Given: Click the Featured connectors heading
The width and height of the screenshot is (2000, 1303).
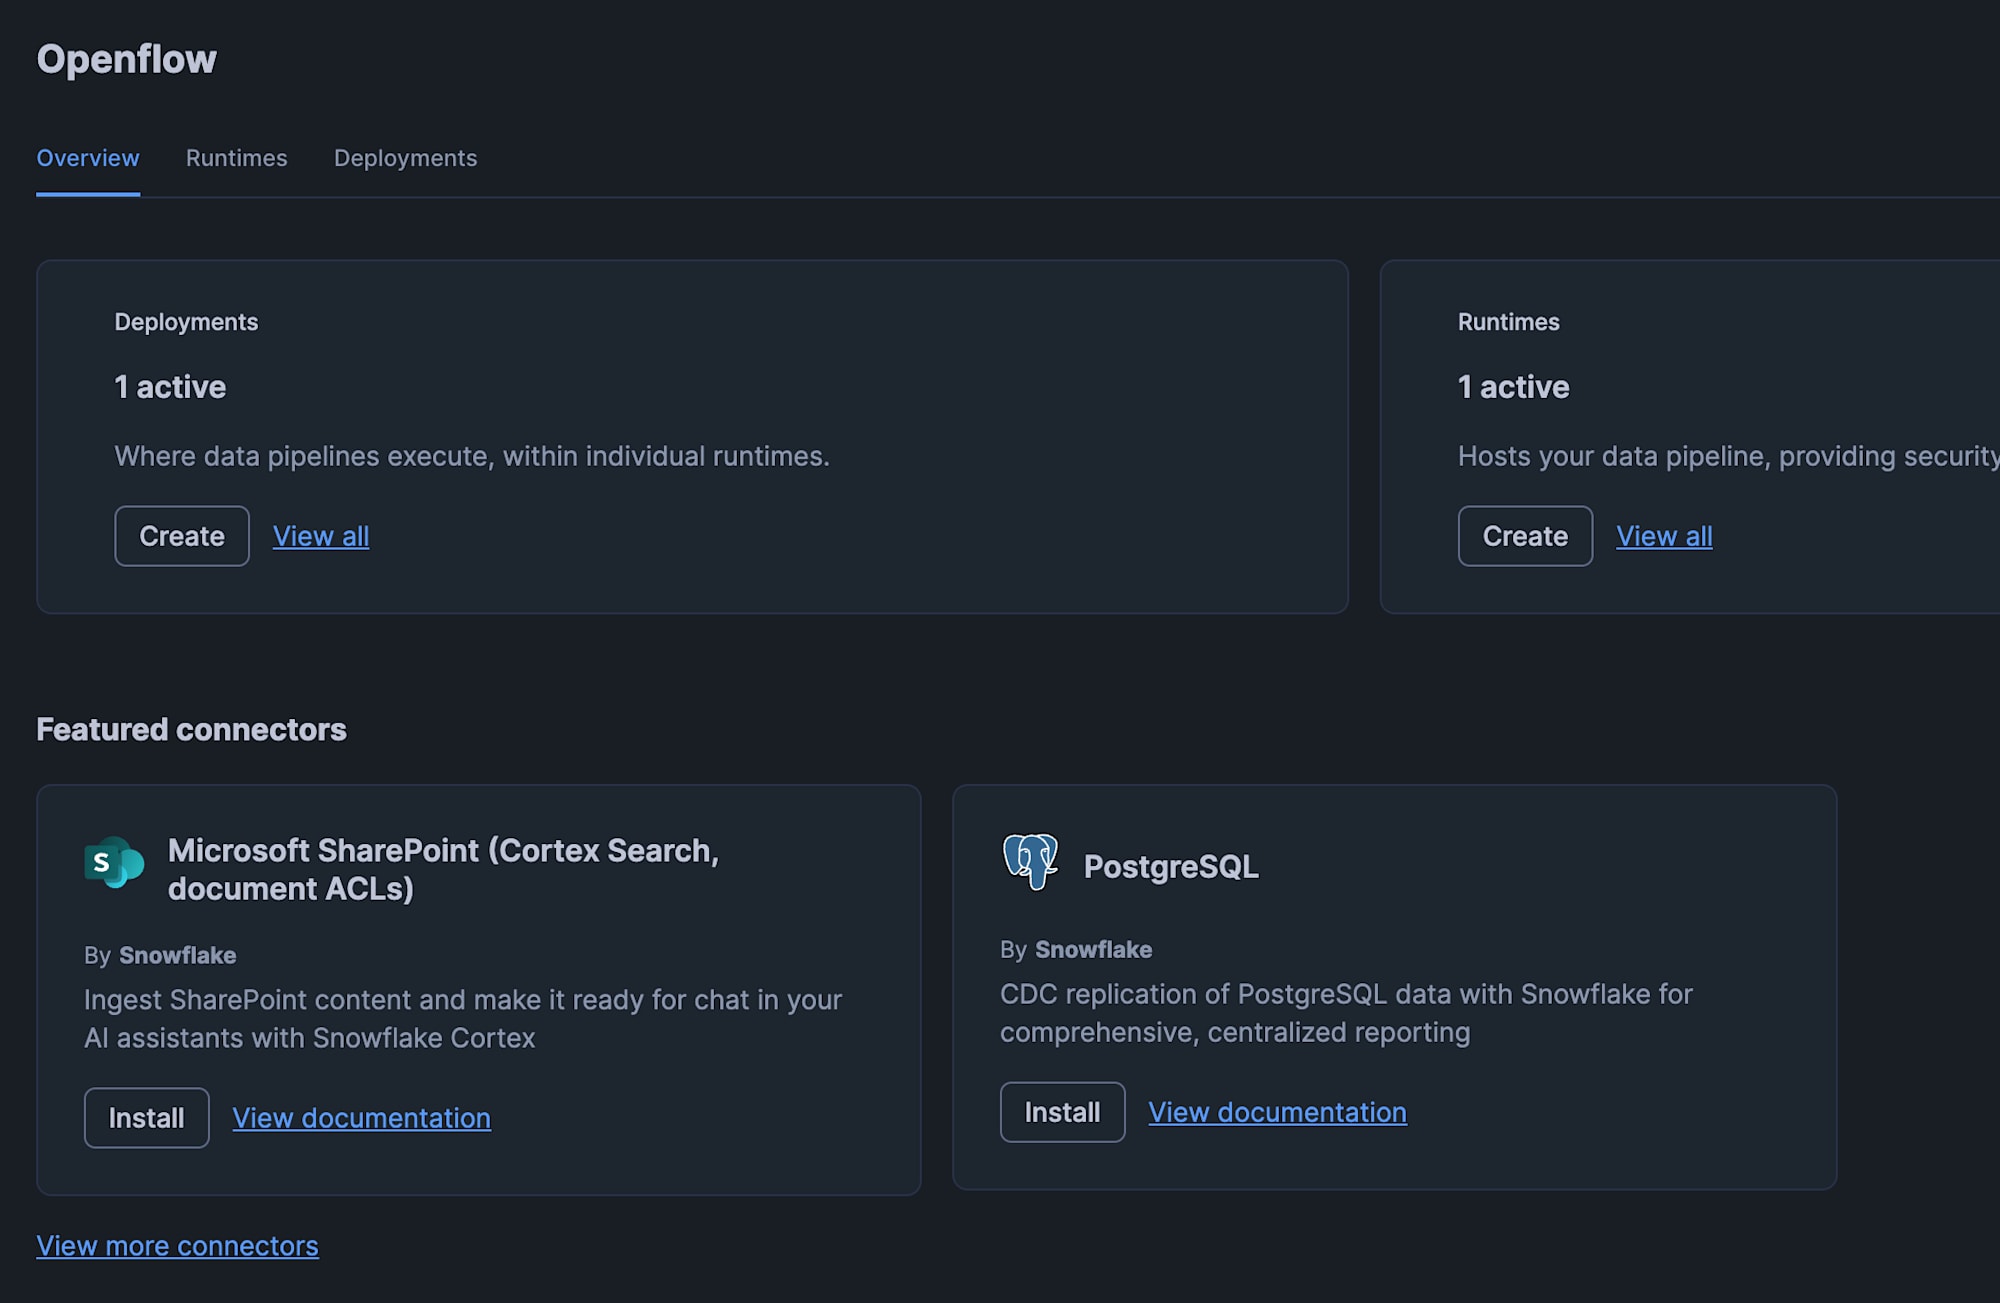Looking at the screenshot, I should (192, 730).
